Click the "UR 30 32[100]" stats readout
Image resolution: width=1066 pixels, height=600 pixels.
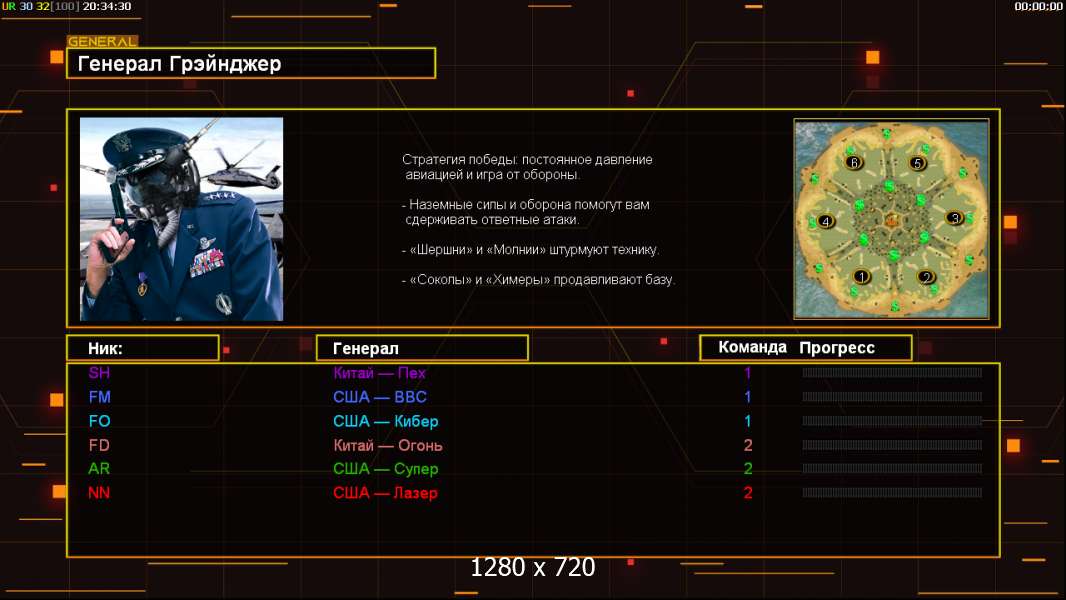pos(41,6)
